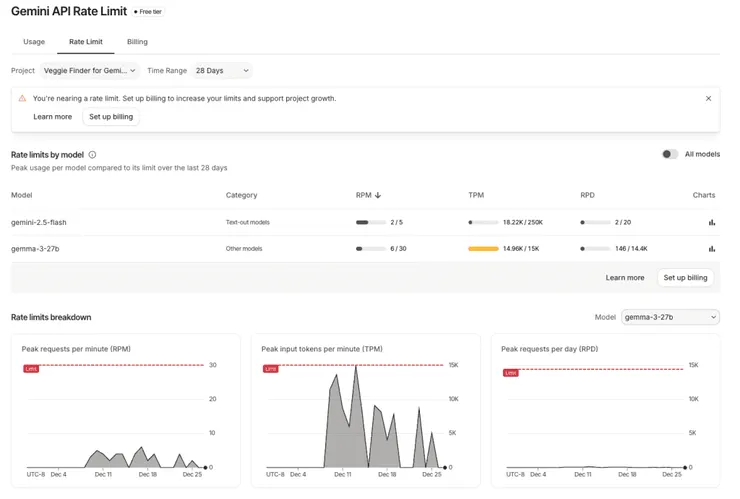Click the Limit marker on RPD chart
The height and width of the screenshot is (499, 740).
click(511, 373)
